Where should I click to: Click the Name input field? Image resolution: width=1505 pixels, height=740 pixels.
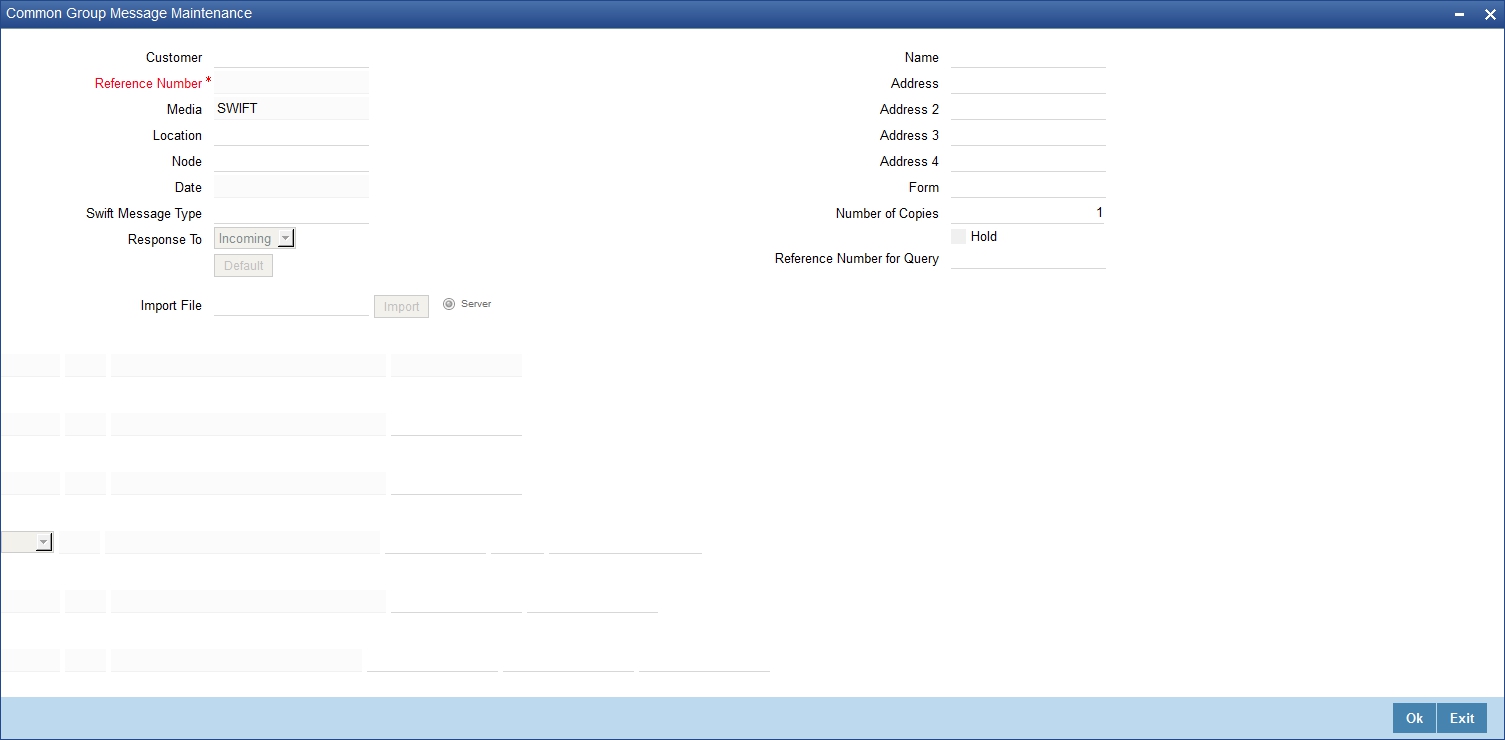(1028, 57)
